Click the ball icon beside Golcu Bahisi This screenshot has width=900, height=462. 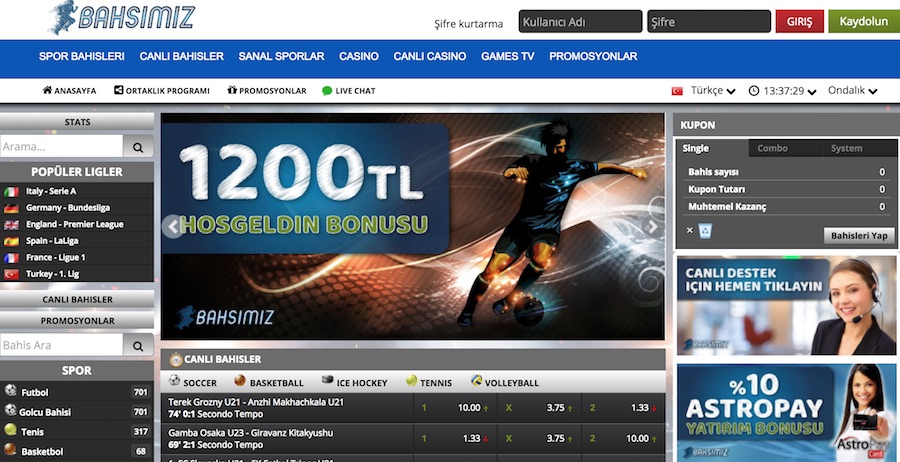pyautogui.click(x=10, y=410)
